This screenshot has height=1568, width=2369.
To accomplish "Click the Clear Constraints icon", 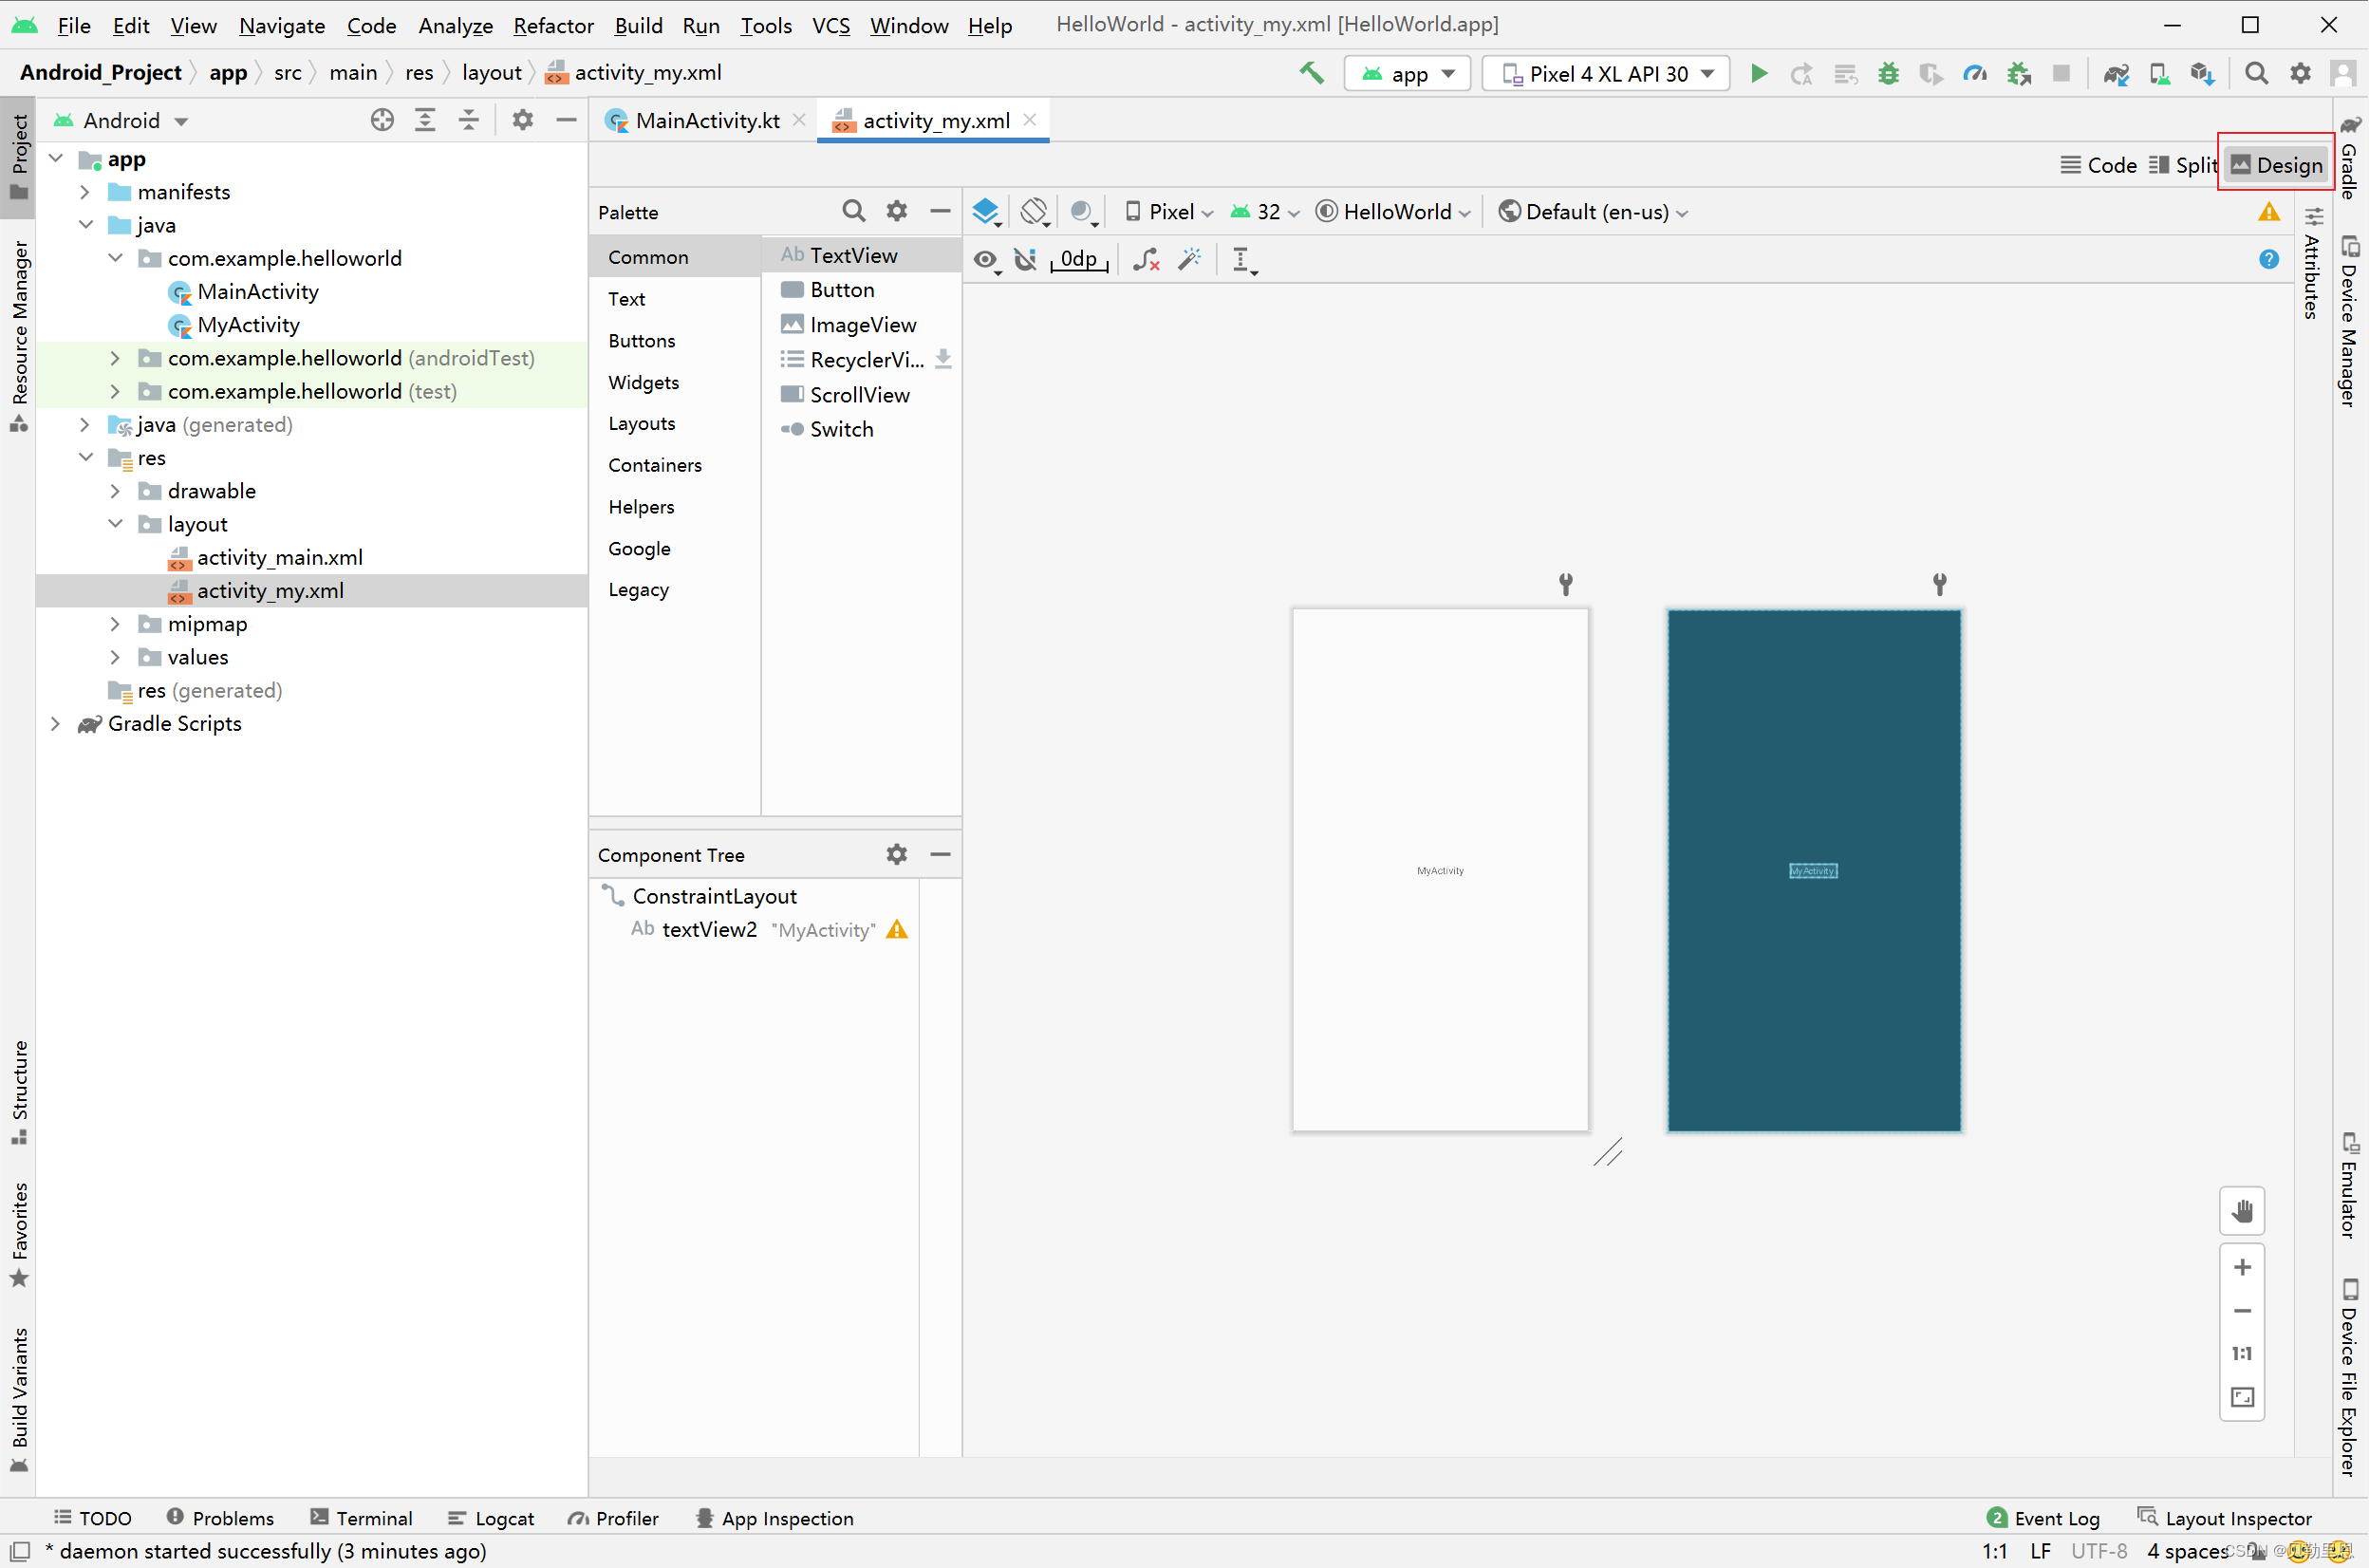I will coord(1146,260).
